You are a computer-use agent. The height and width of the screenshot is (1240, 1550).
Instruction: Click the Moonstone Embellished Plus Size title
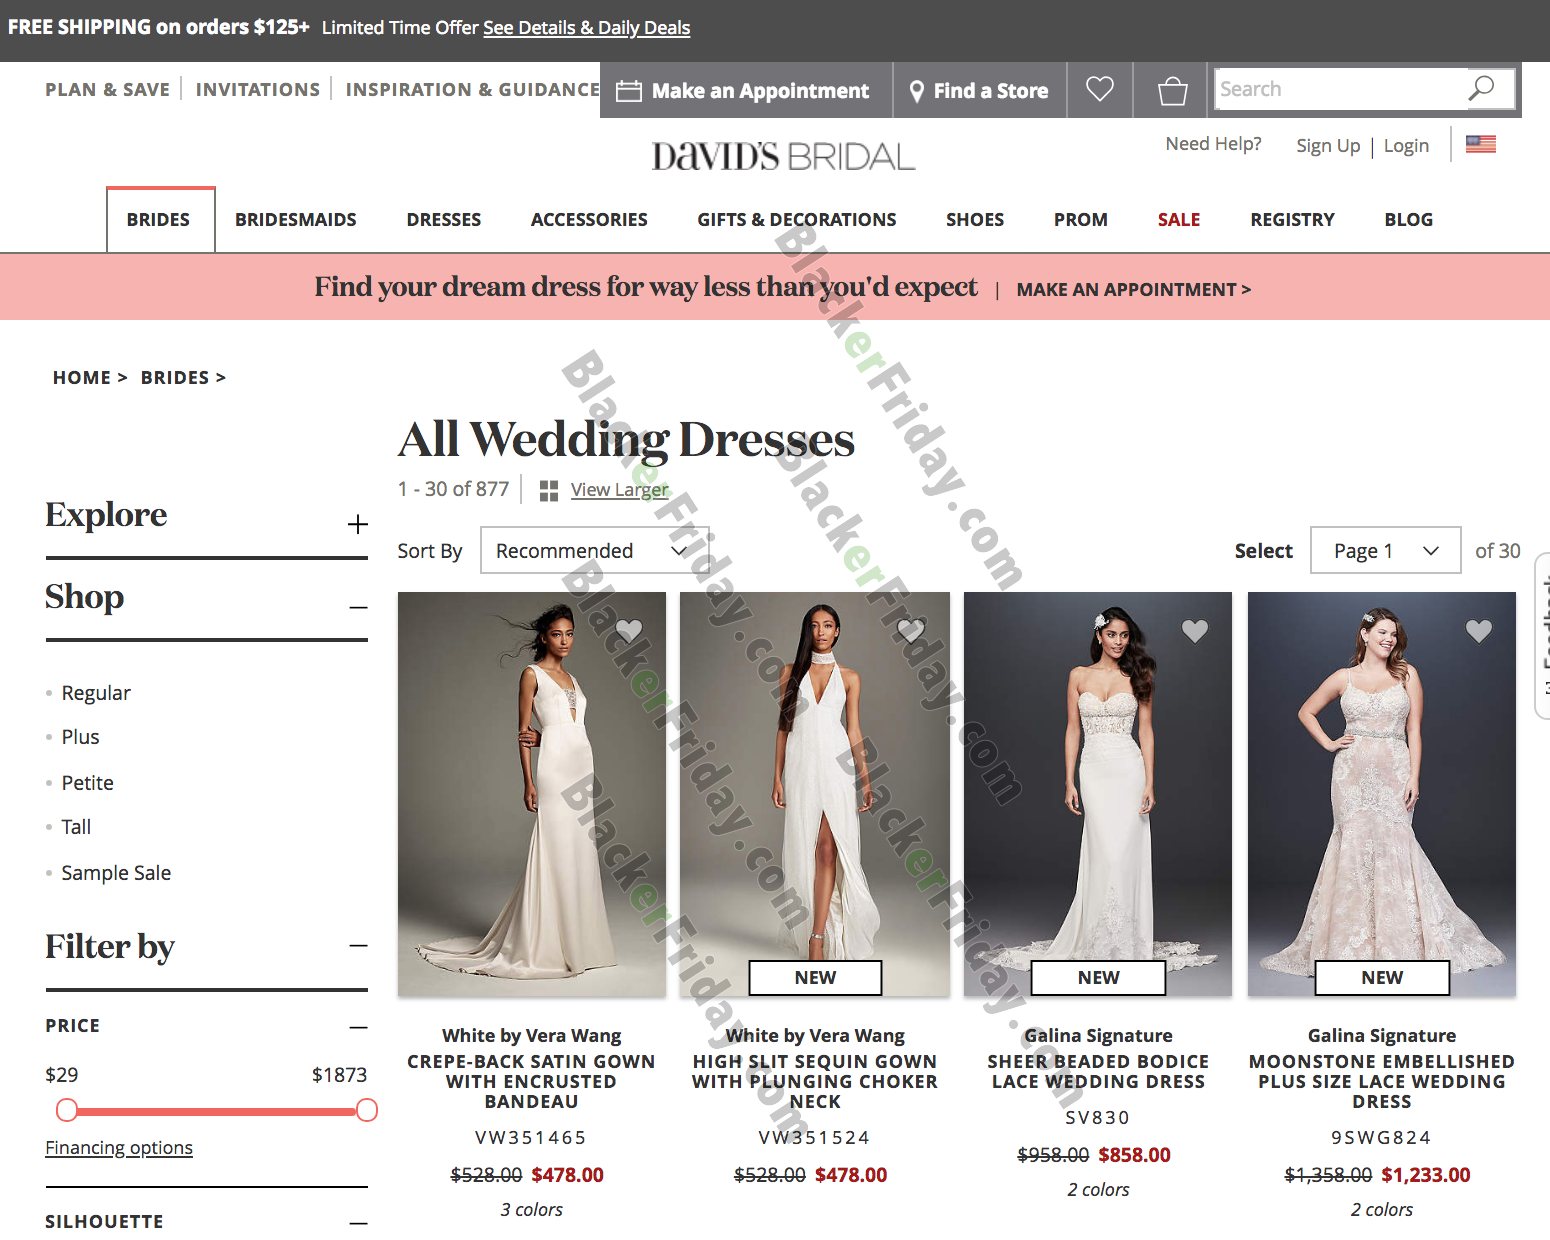coord(1382,1081)
